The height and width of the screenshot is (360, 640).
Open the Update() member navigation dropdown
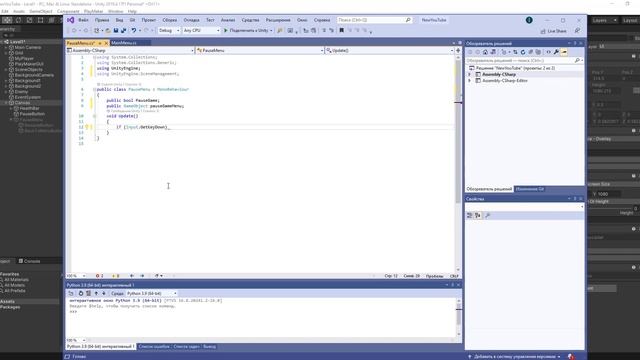(389, 50)
